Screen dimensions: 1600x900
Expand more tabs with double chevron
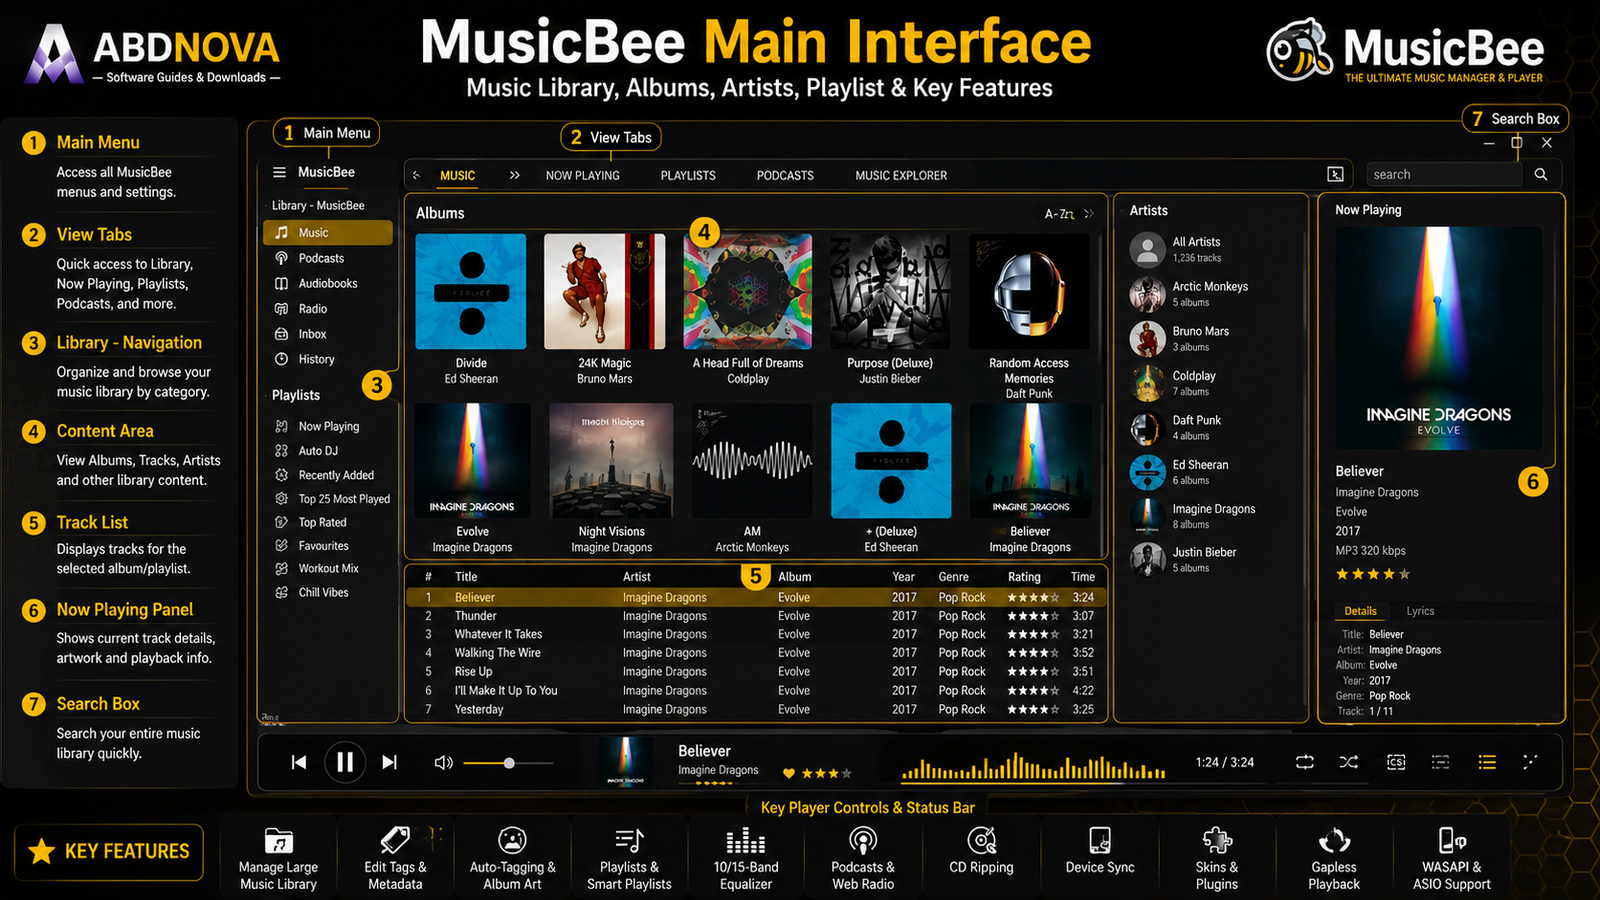click(514, 175)
